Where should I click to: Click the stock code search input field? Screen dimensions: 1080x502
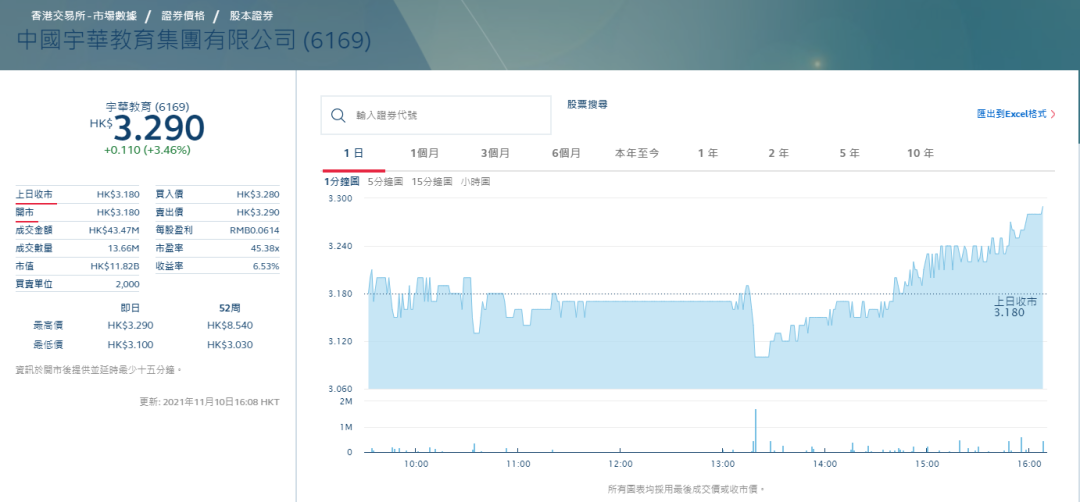pyautogui.click(x=436, y=115)
